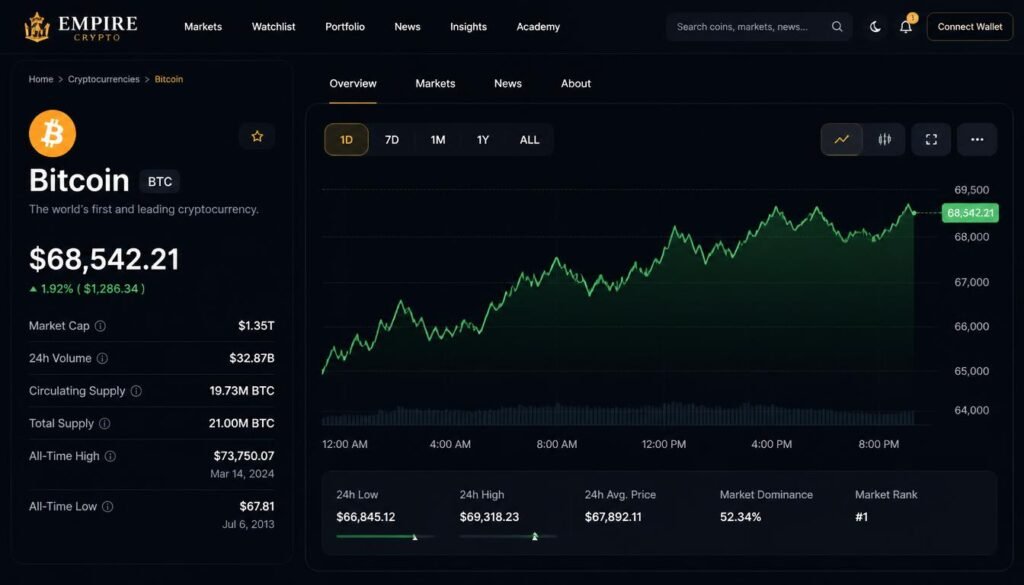Switch to the Bitcoin News tab
1024x585 pixels.
pos(507,84)
